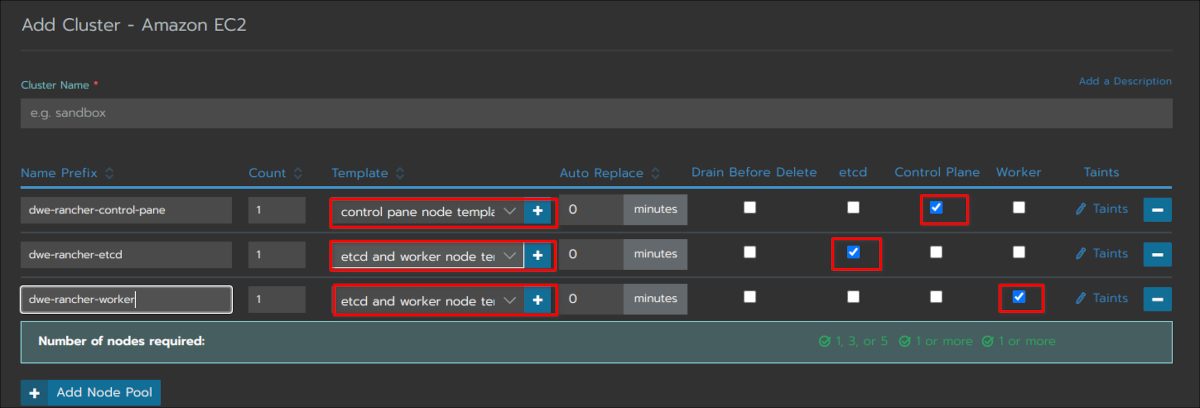The image size is (1200, 408).
Task: Uncheck Control Plane for dwe-rancher-control-pane
Action: coord(936,208)
